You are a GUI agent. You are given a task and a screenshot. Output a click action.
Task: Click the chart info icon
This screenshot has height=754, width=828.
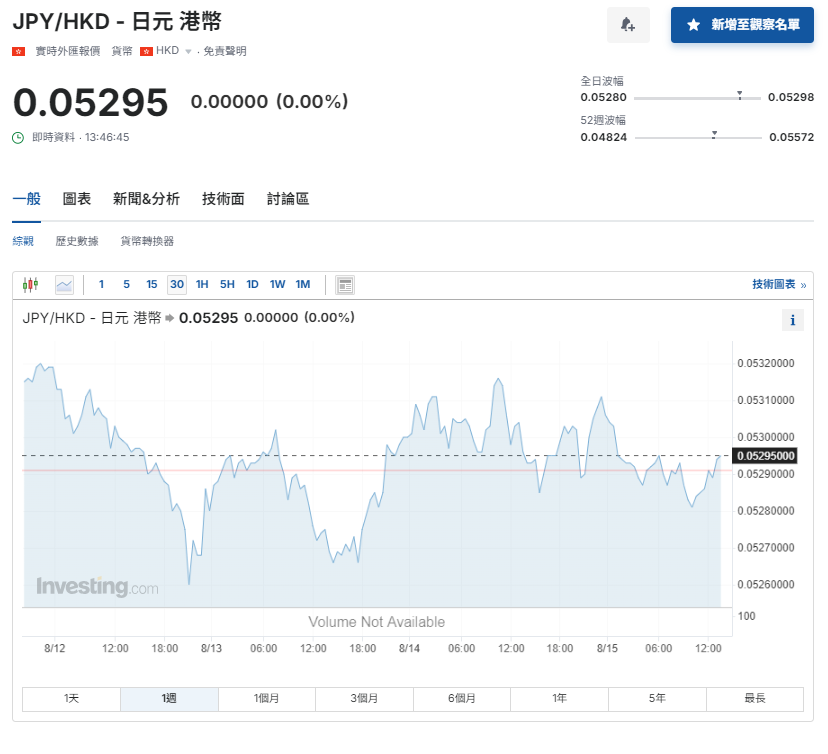[x=793, y=319]
